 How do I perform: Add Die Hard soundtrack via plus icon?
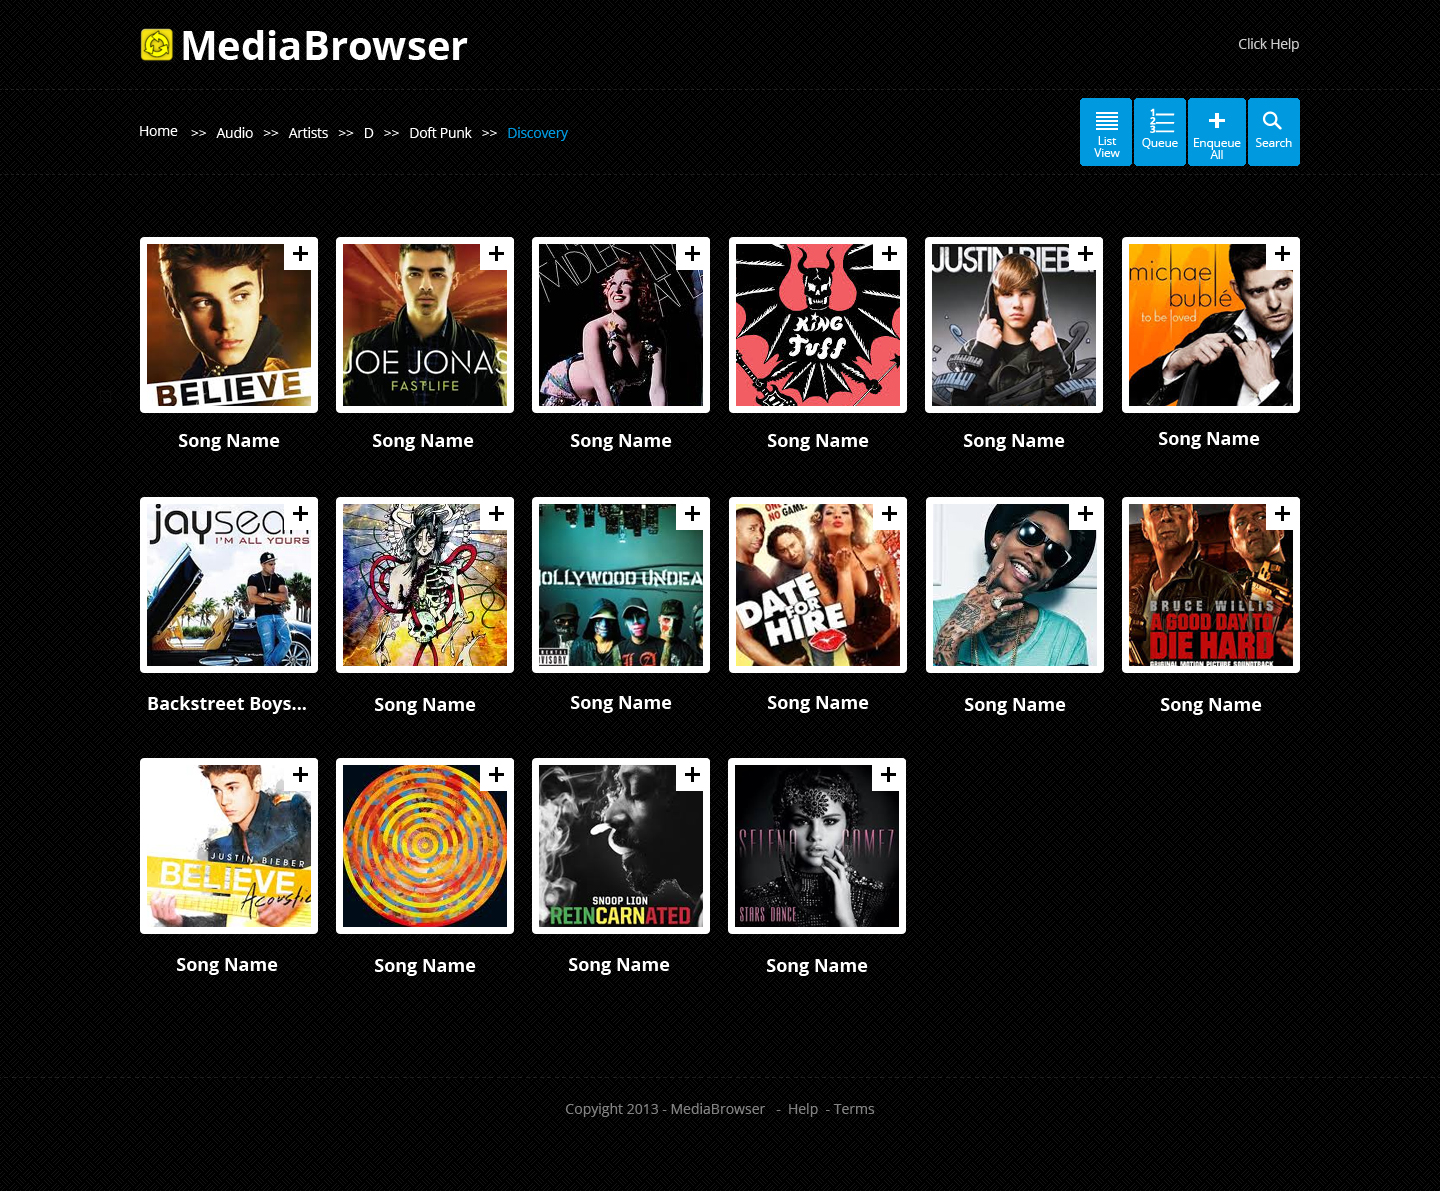click(1282, 514)
